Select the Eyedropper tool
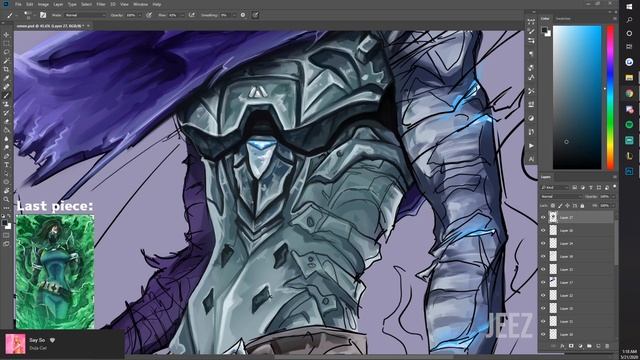 pos(6,78)
